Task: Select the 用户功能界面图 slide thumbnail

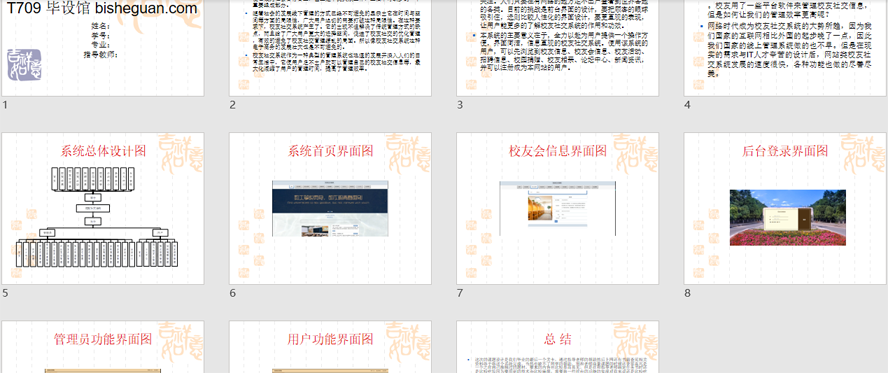Action: [x=330, y=347]
